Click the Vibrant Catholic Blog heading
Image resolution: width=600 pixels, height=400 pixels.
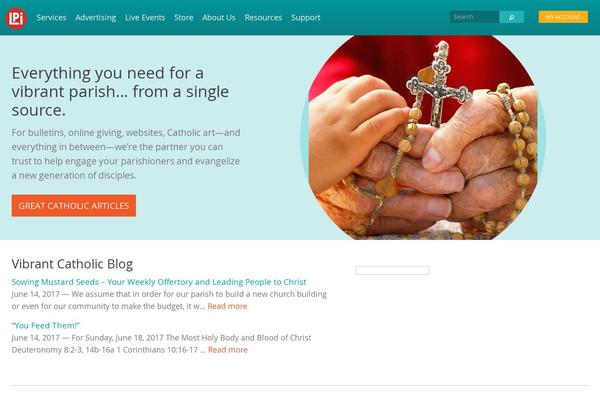tap(72, 264)
